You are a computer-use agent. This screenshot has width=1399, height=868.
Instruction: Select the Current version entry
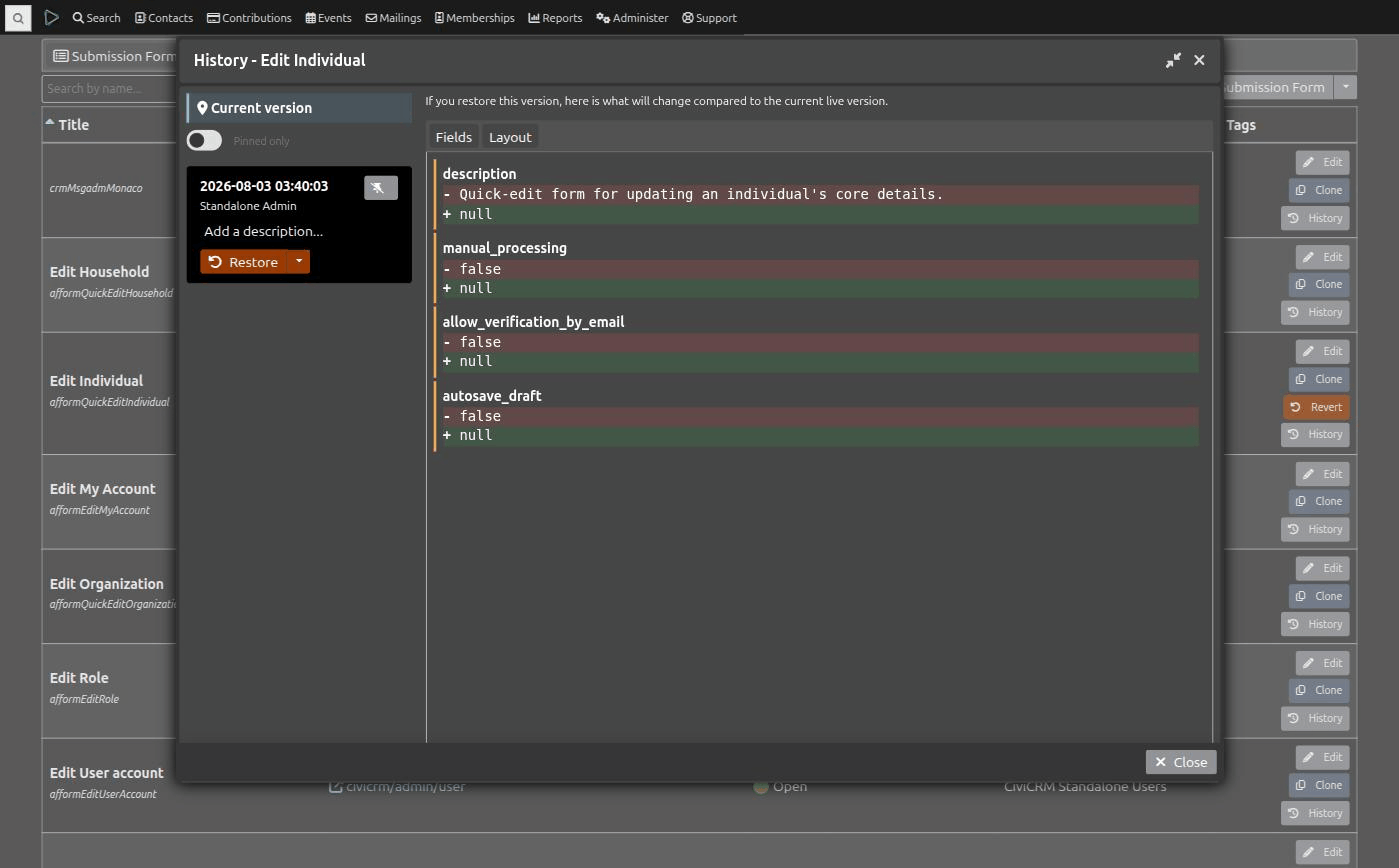click(x=299, y=108)
